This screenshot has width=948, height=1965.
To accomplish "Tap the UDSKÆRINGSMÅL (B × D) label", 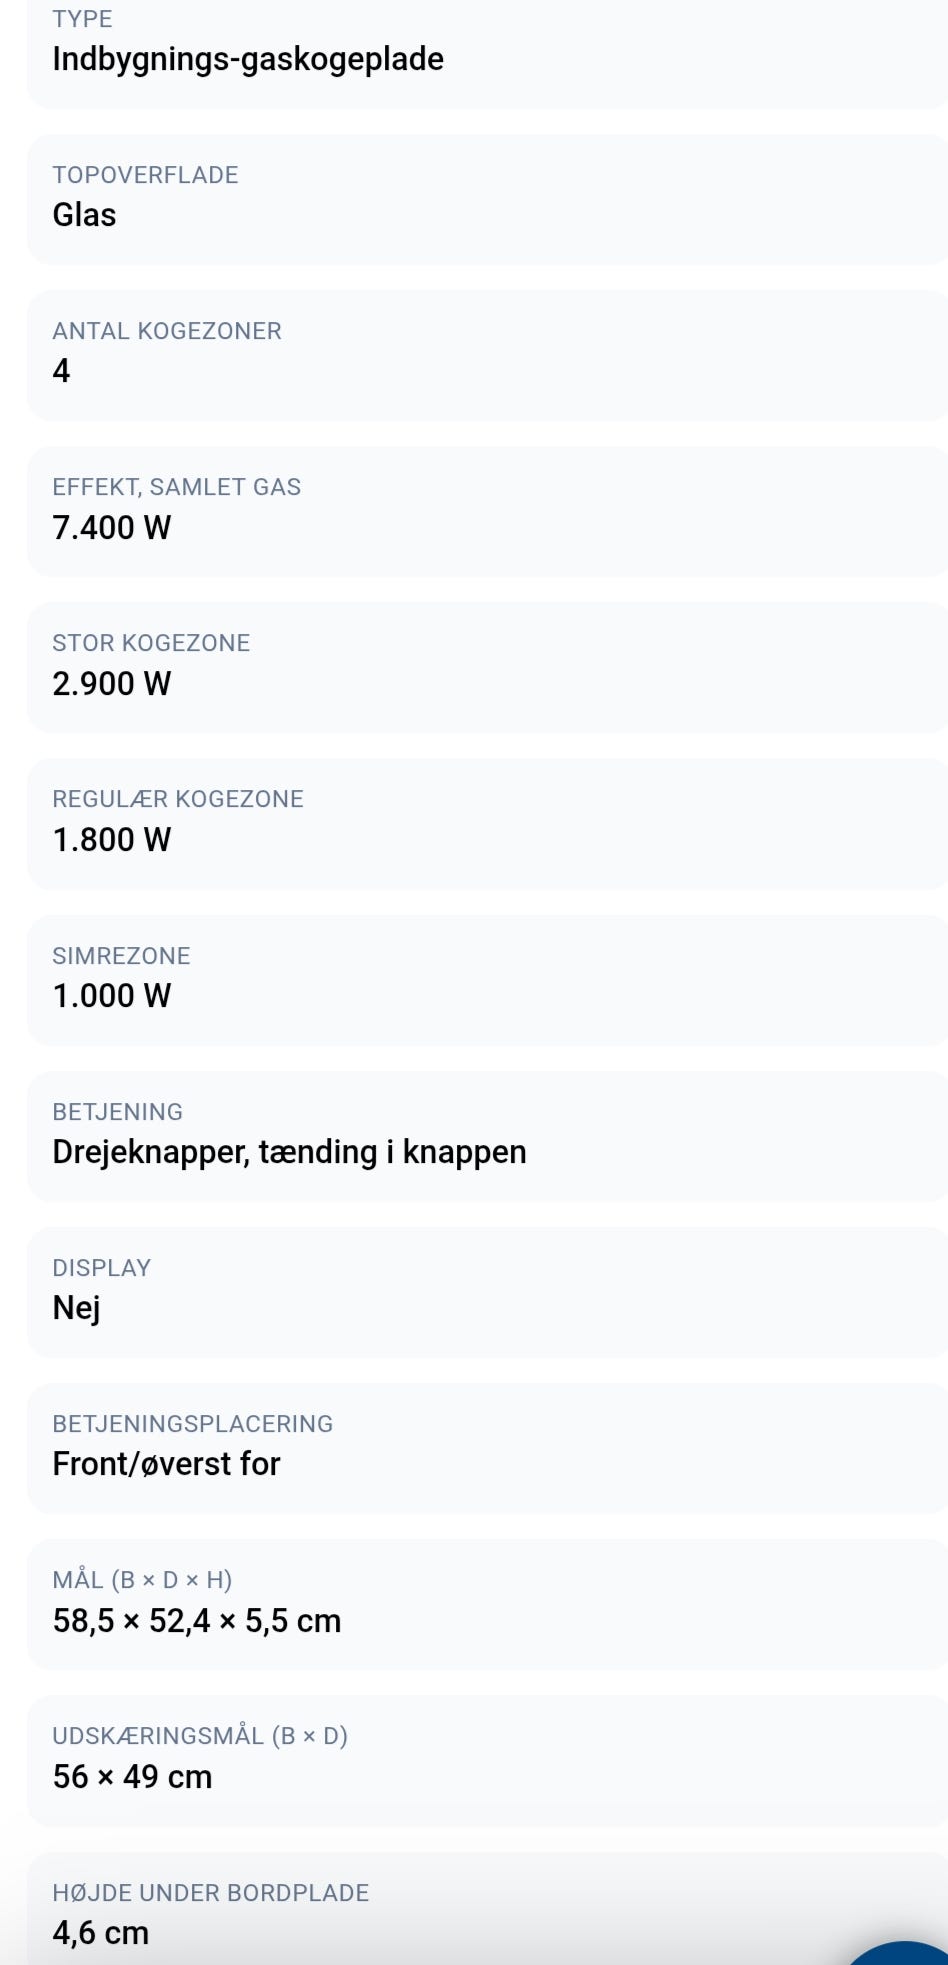I will coord(200,1736).
